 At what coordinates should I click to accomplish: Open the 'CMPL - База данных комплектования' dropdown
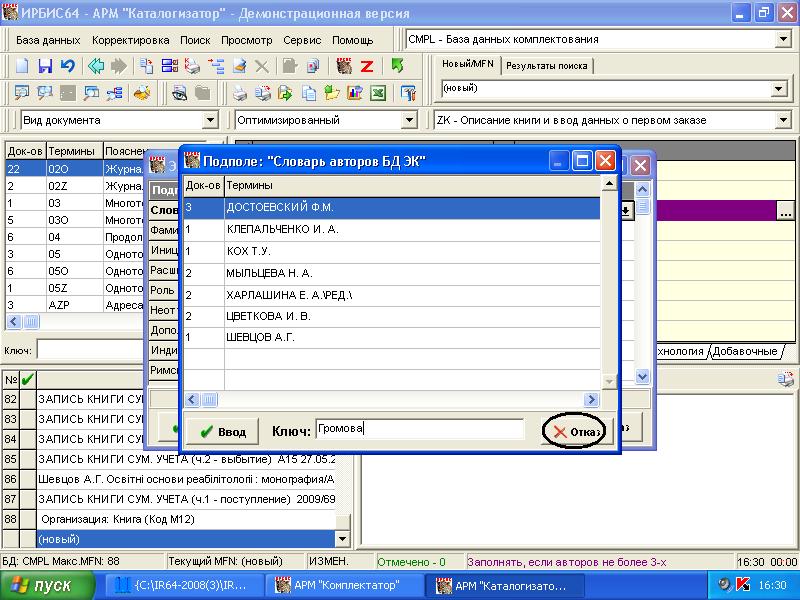pyautogui.click(x=782, y=40)
